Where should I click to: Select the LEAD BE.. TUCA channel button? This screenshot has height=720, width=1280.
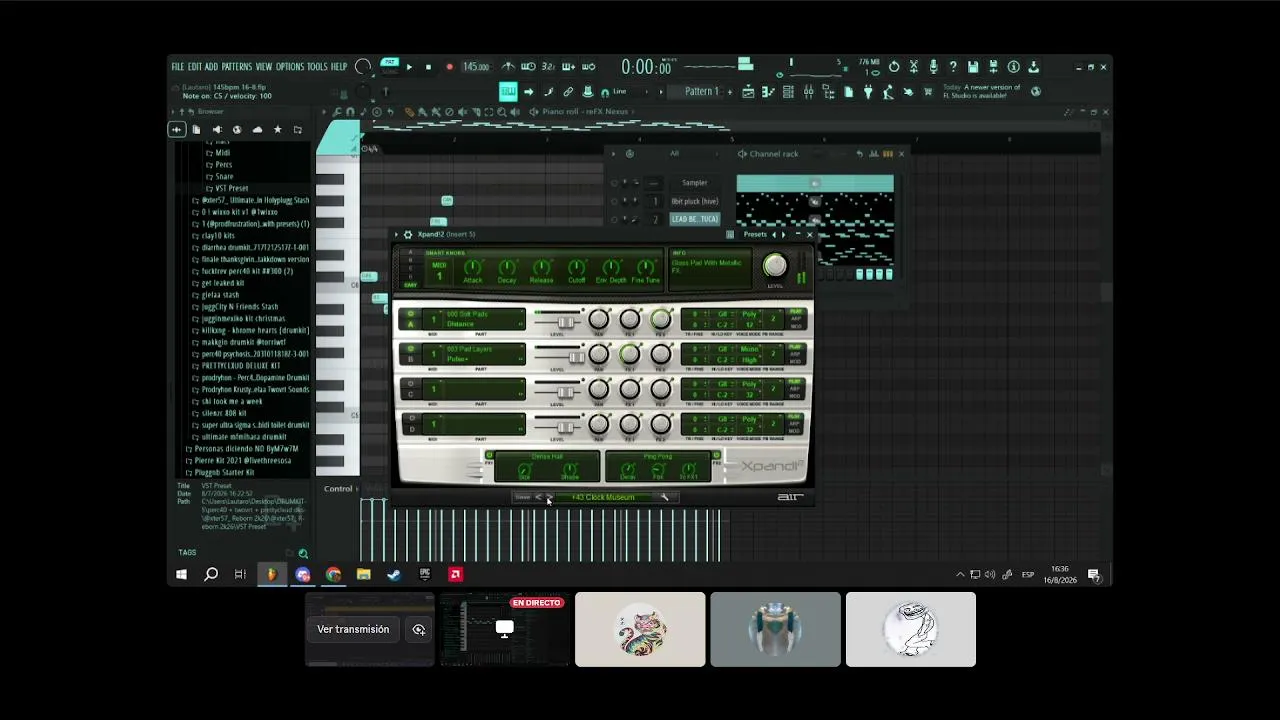694,219
